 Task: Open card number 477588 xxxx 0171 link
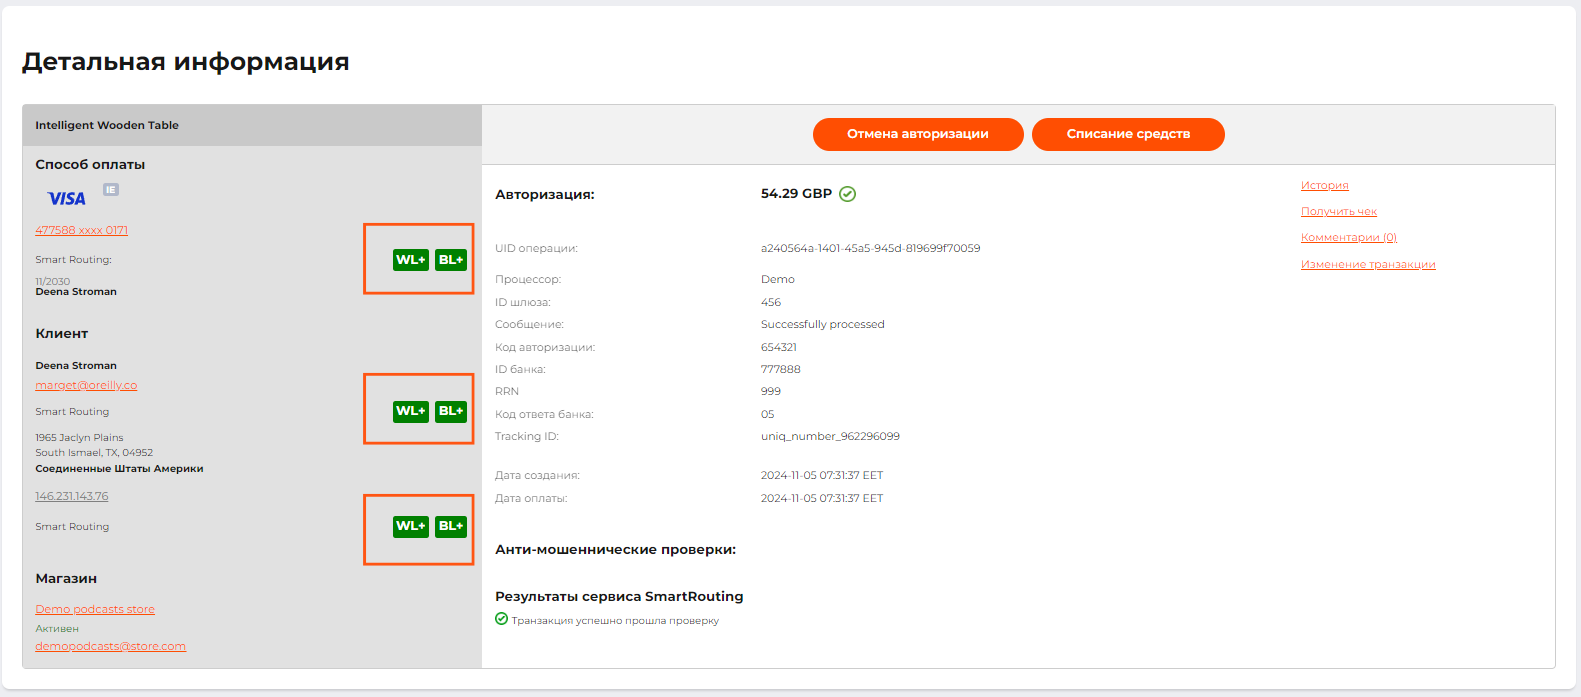tap(81, 230)
